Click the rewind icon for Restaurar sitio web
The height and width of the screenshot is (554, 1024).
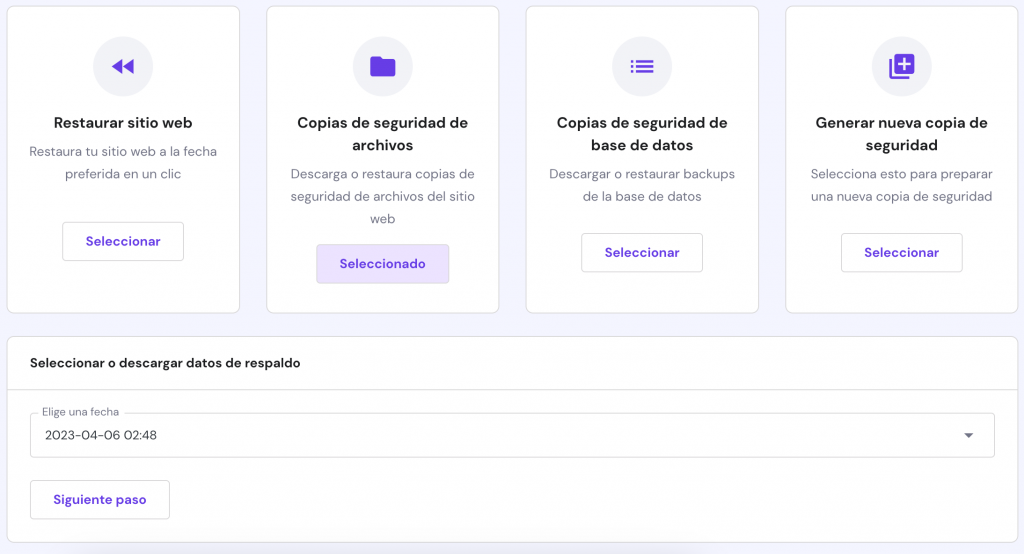coord(123,67)
